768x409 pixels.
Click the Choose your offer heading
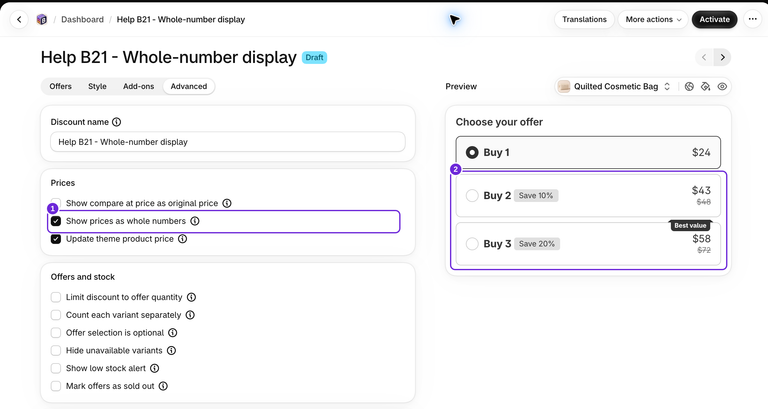[x=499, y=122]
